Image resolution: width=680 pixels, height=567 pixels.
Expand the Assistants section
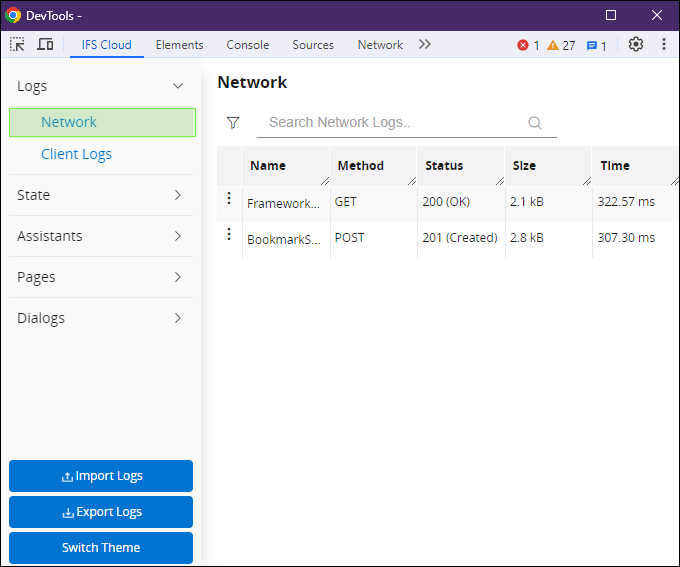pos(178,236)
